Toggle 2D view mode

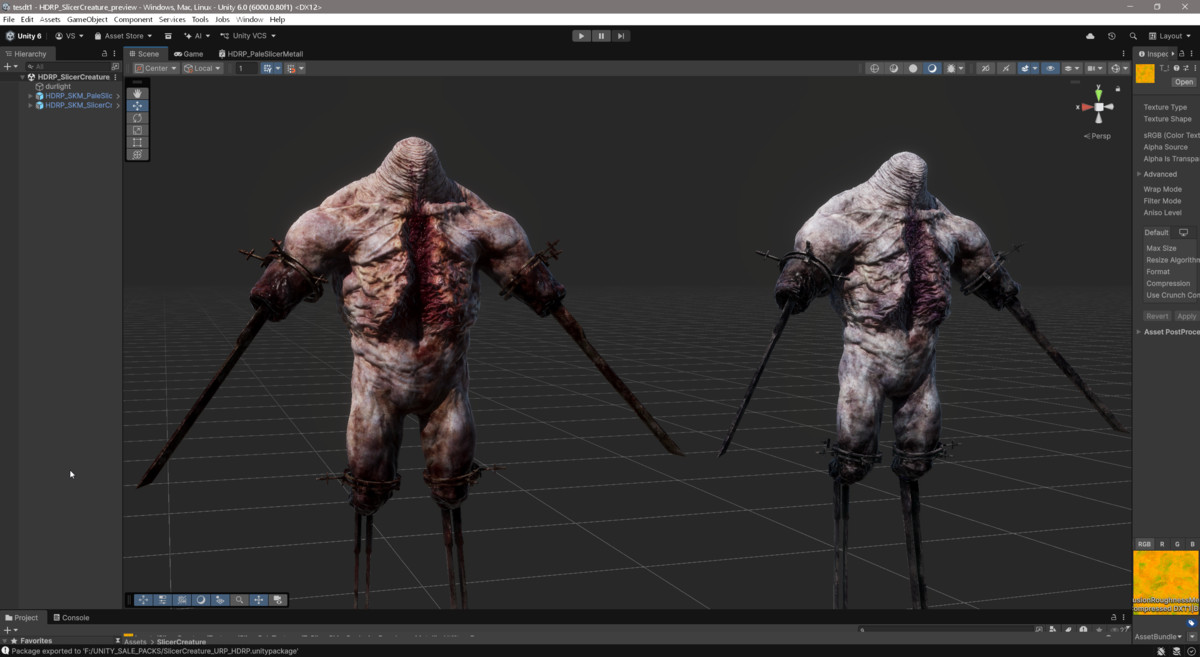[x=985, y=68]
